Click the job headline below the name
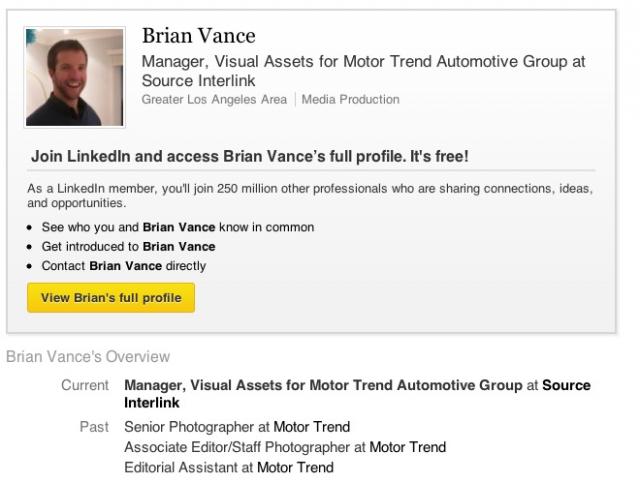Viewport: 640px width, 483px height. 363,70
